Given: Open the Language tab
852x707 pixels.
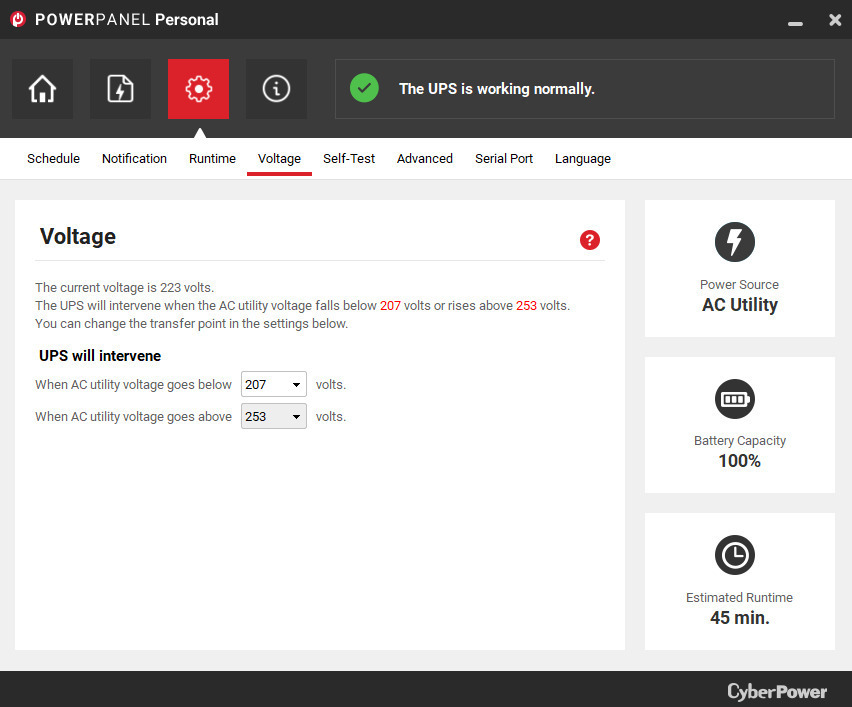Looking at the screenshot, I should [582, 159].
